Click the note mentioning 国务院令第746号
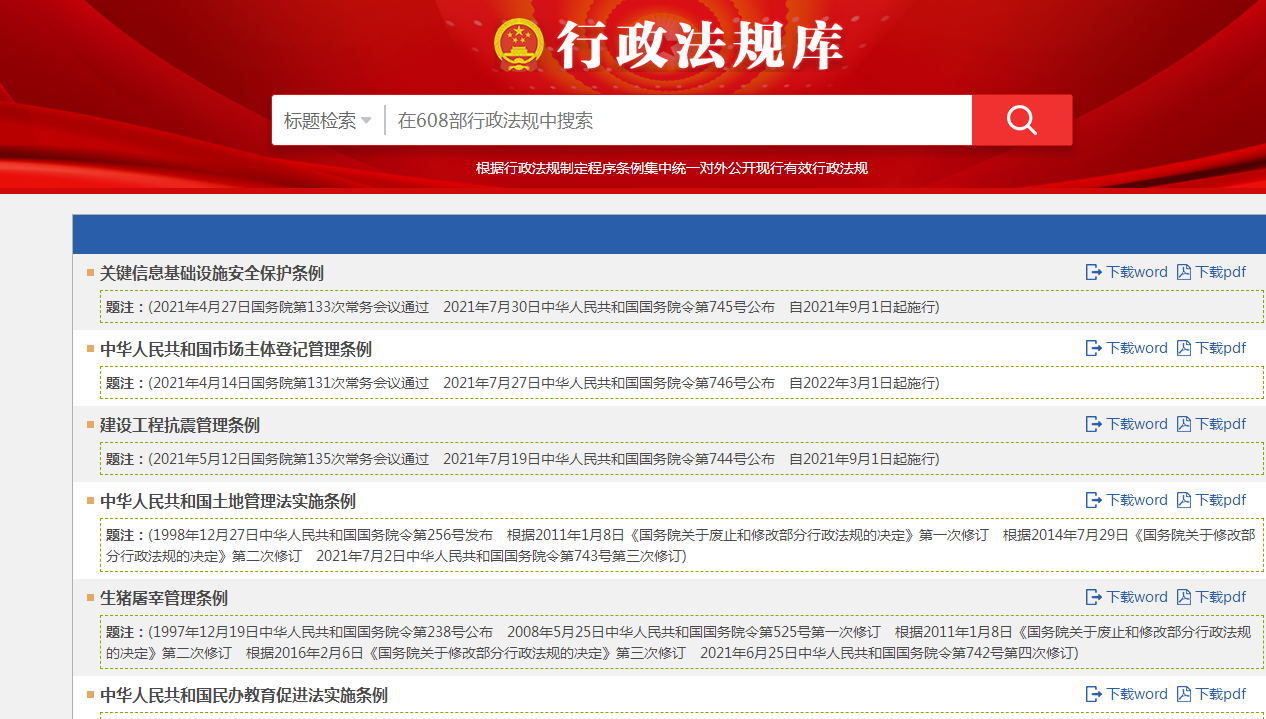This screenshot has height=719, width=1266. (681, 383)
